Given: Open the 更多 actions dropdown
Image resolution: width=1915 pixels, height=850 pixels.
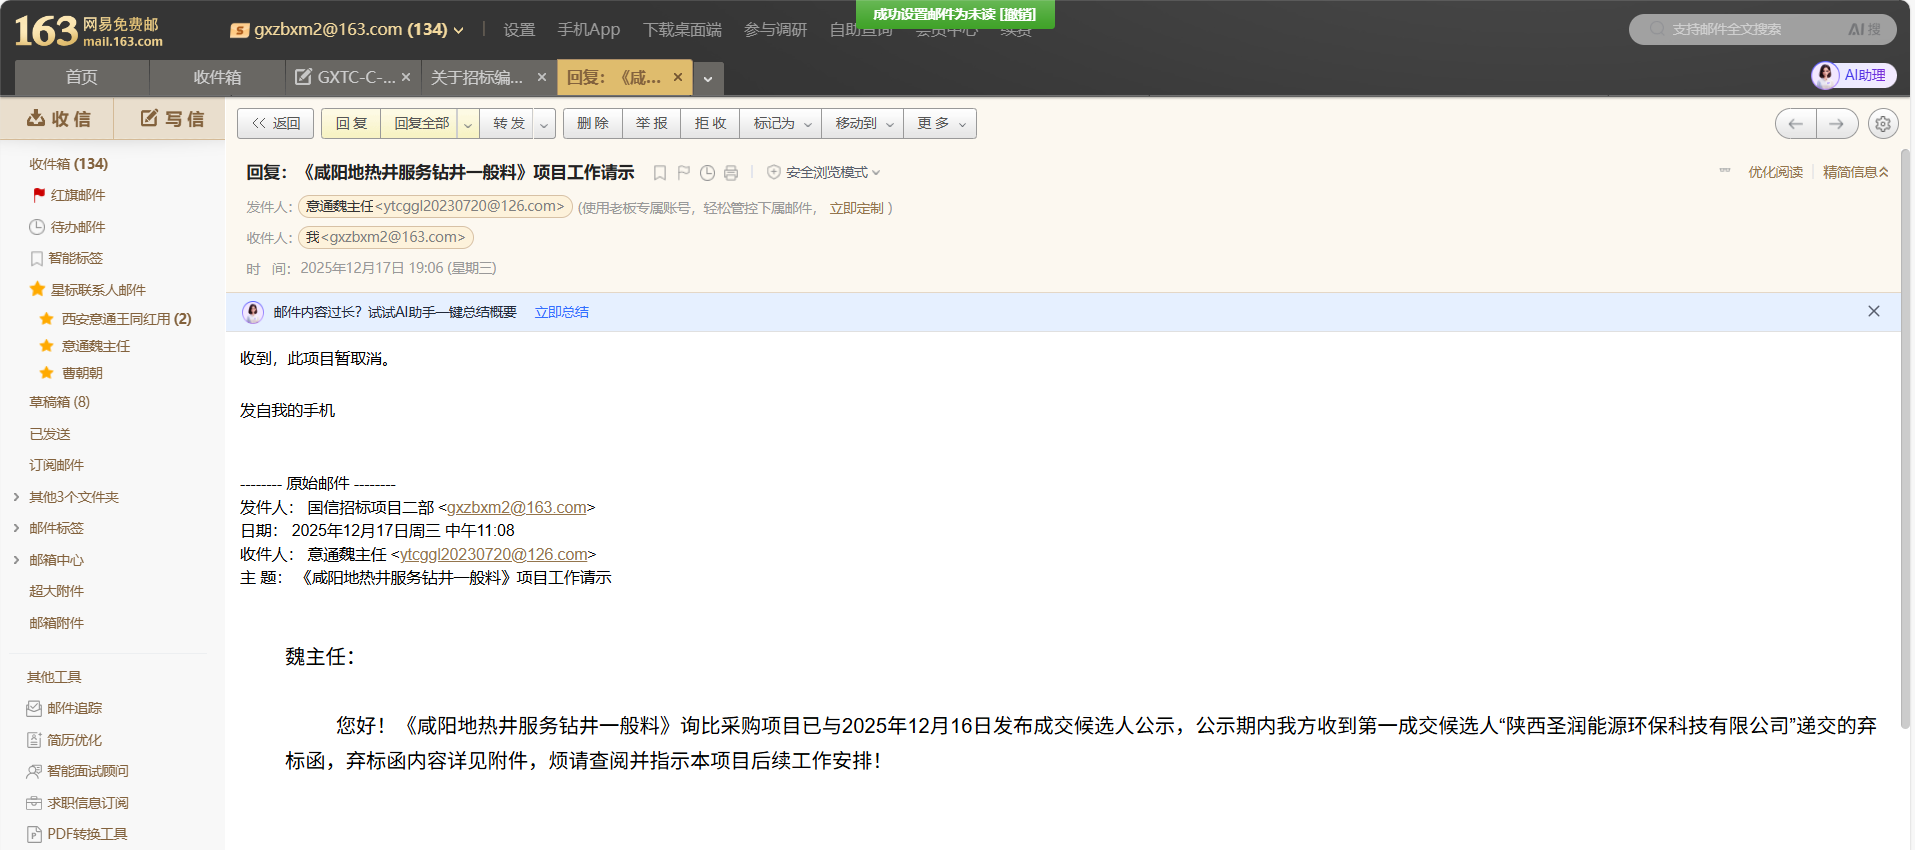Looking at the screenshot, I should (x=940, y=123).
